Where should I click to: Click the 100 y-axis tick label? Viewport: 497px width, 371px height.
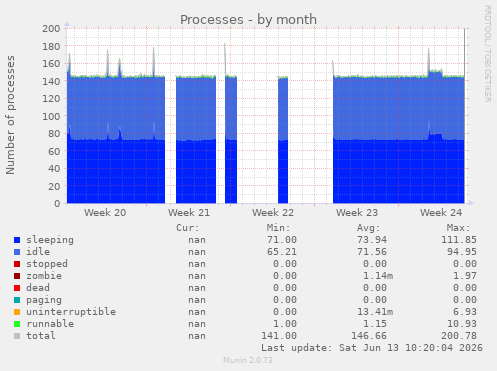pyautogui.click(x=51, y=116)
